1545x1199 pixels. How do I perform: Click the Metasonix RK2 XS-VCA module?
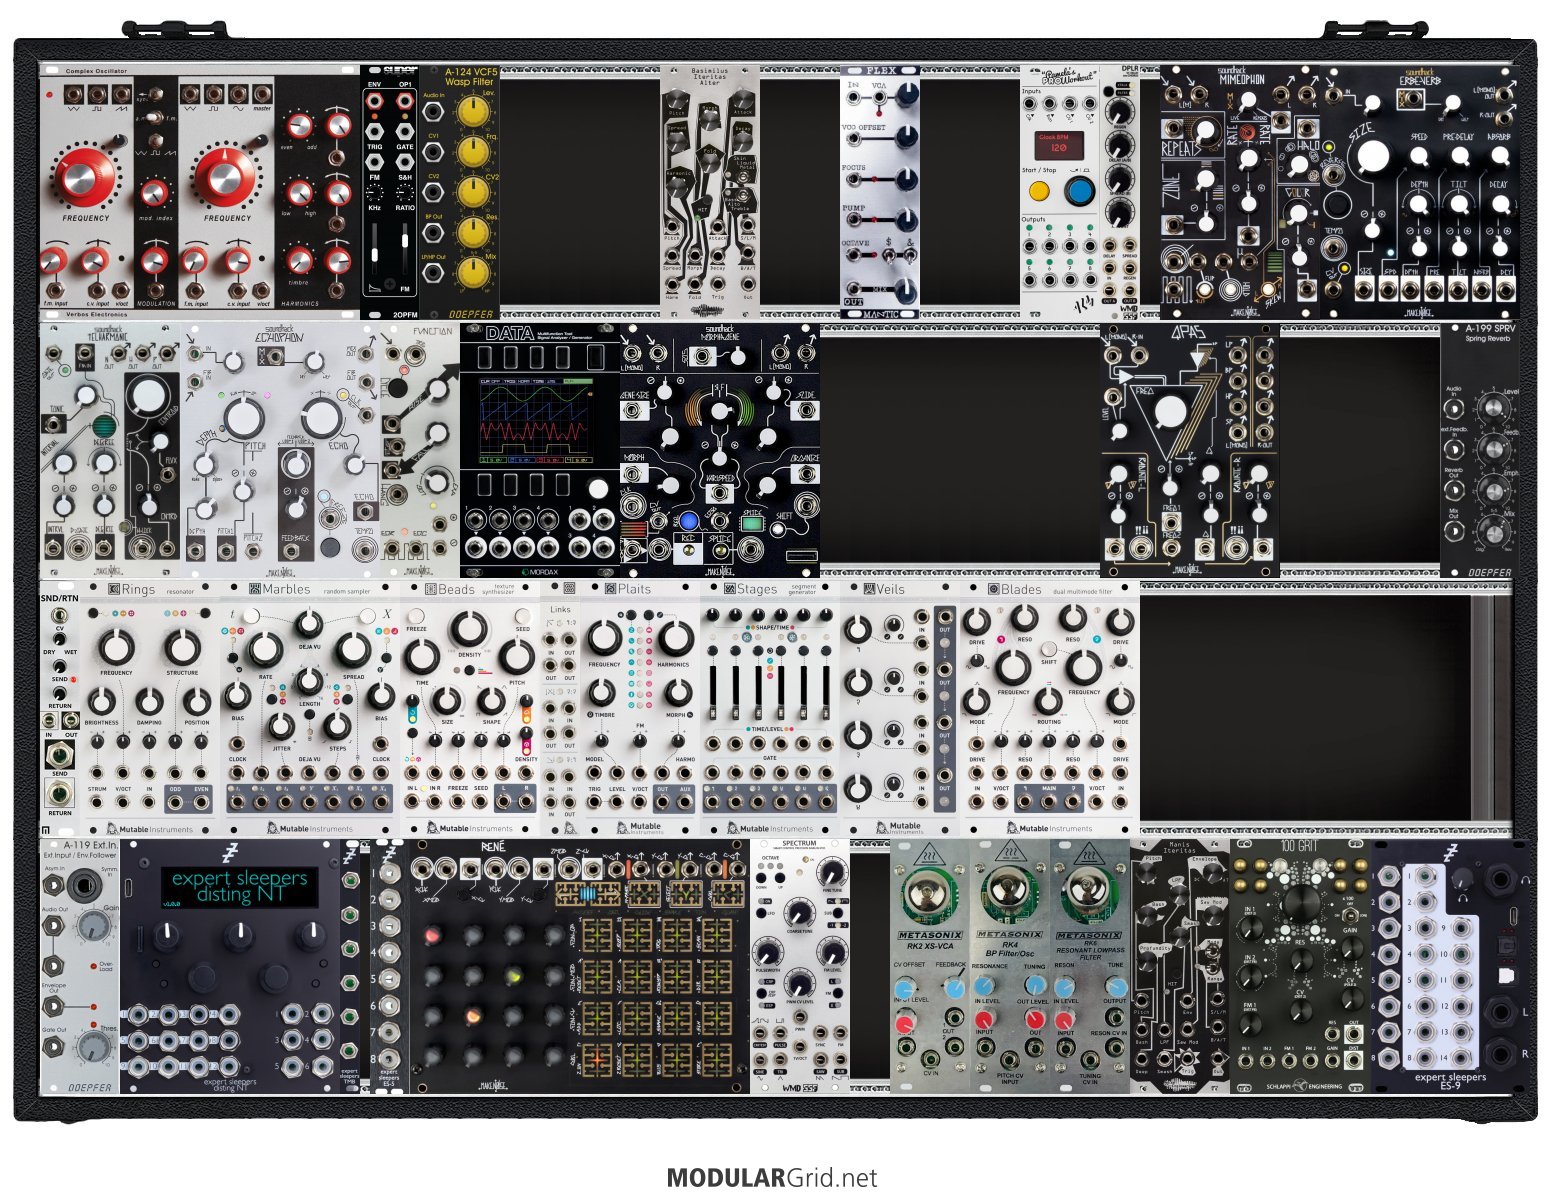click(x=930, y=966)
